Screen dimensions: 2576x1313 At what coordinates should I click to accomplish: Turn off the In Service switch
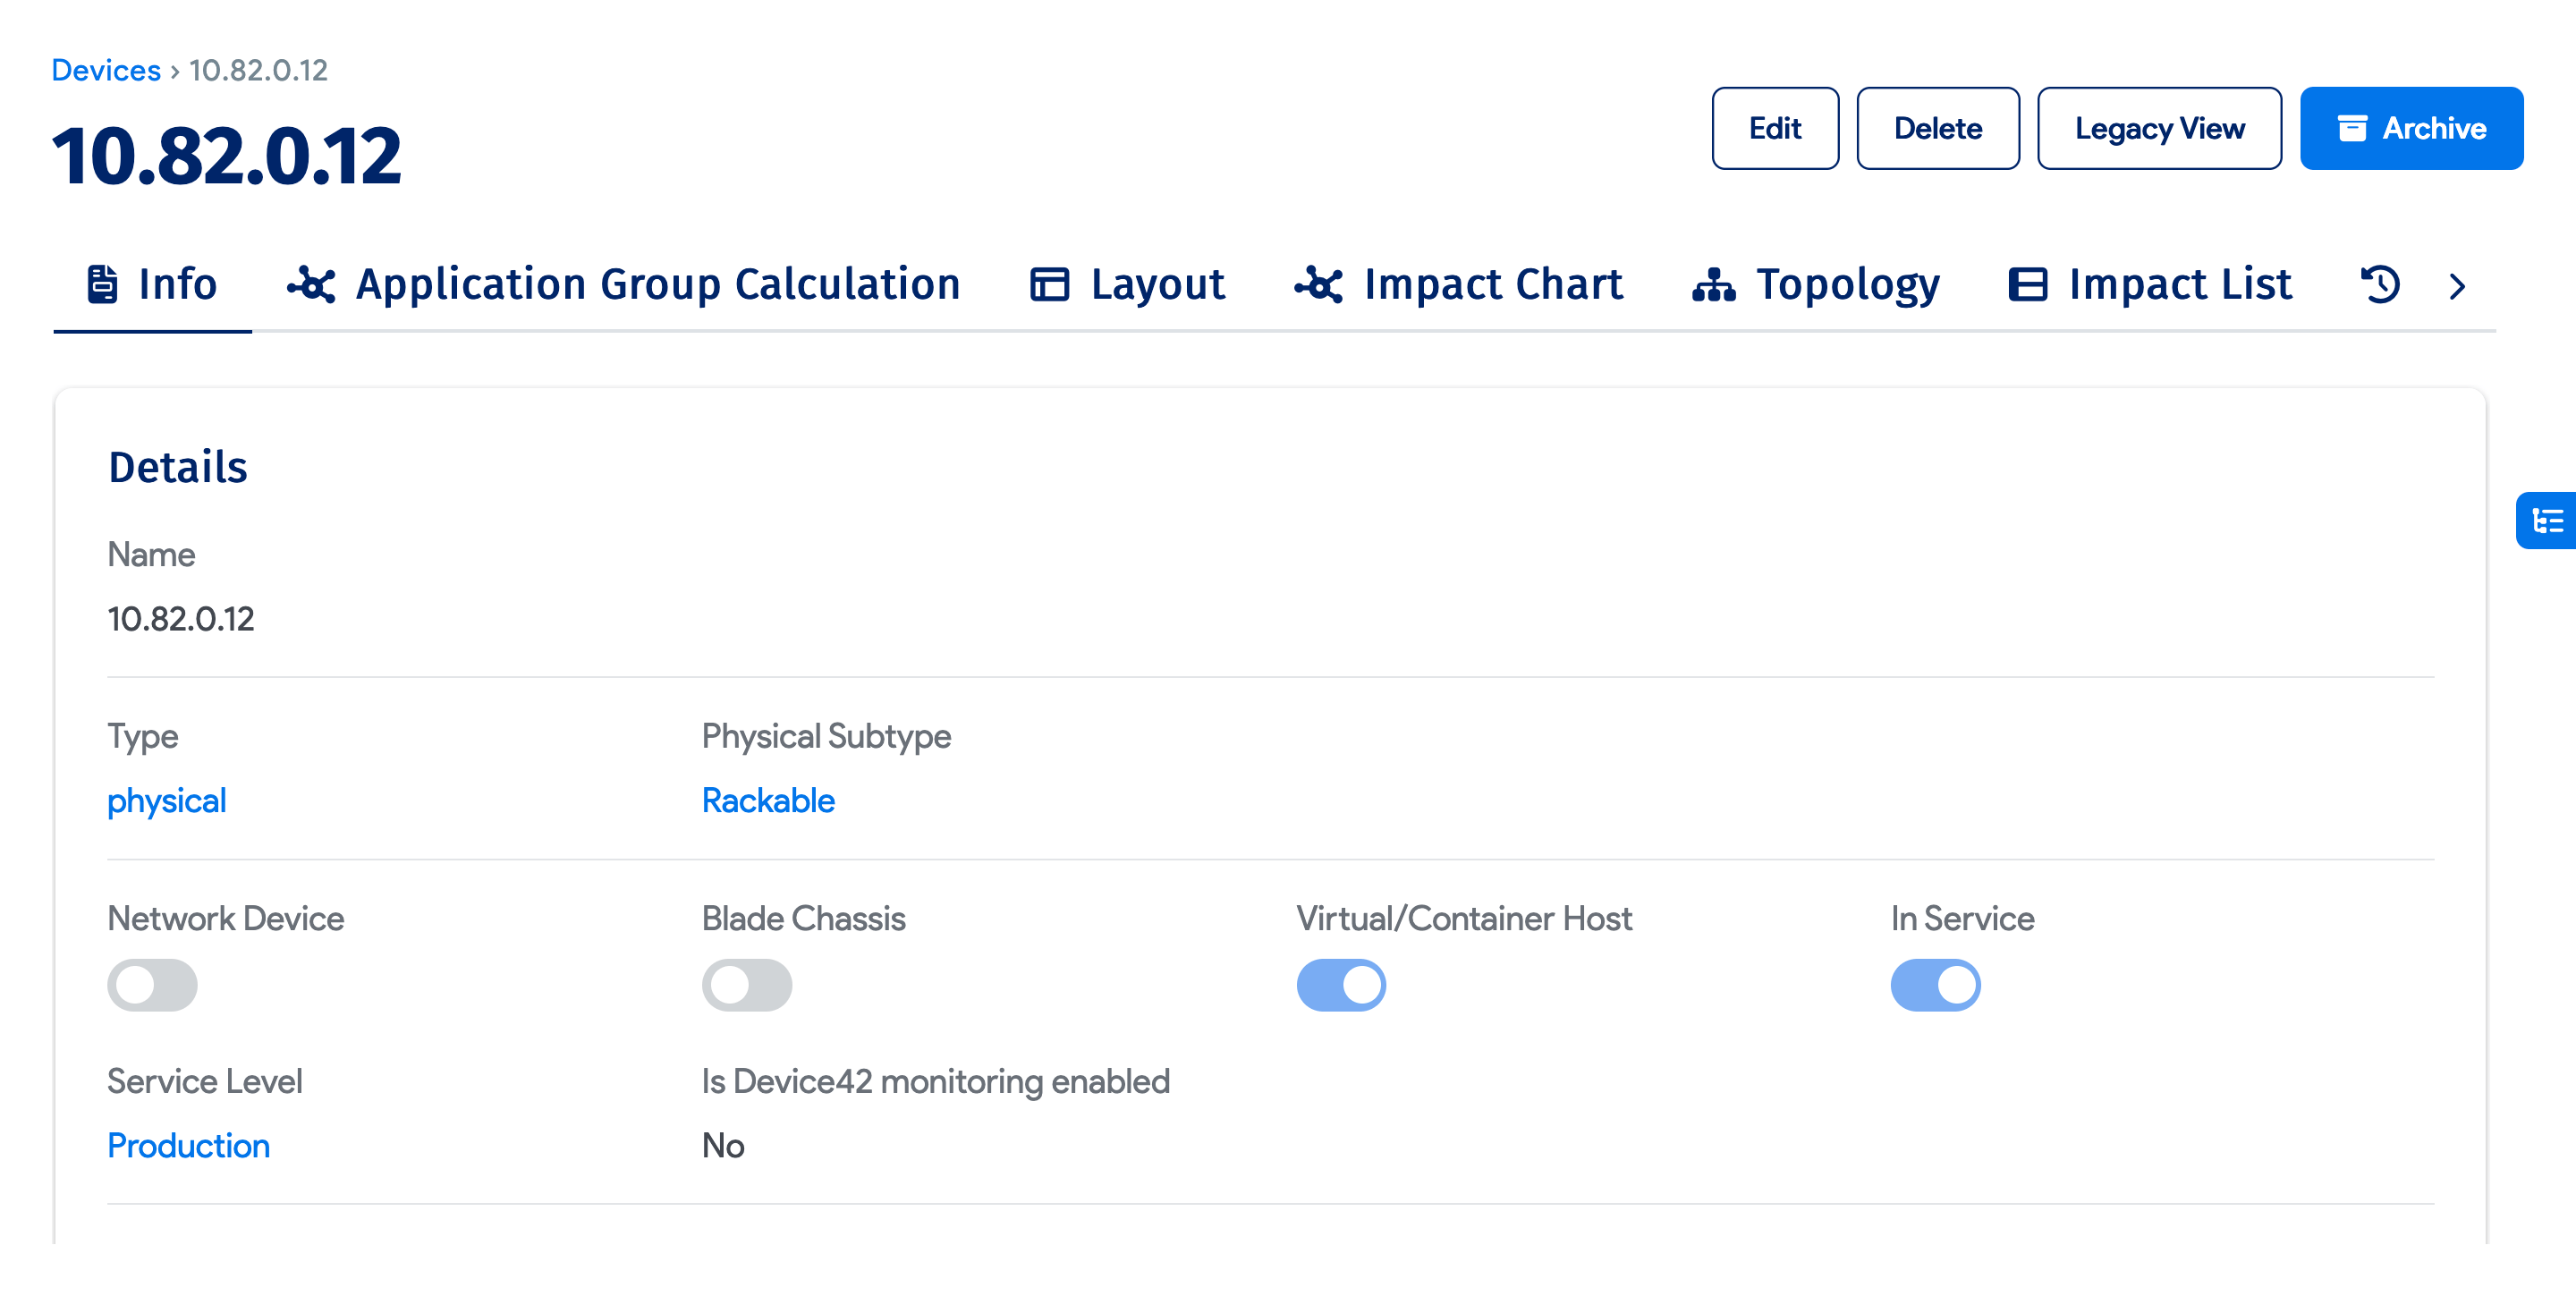[1934, 985]
